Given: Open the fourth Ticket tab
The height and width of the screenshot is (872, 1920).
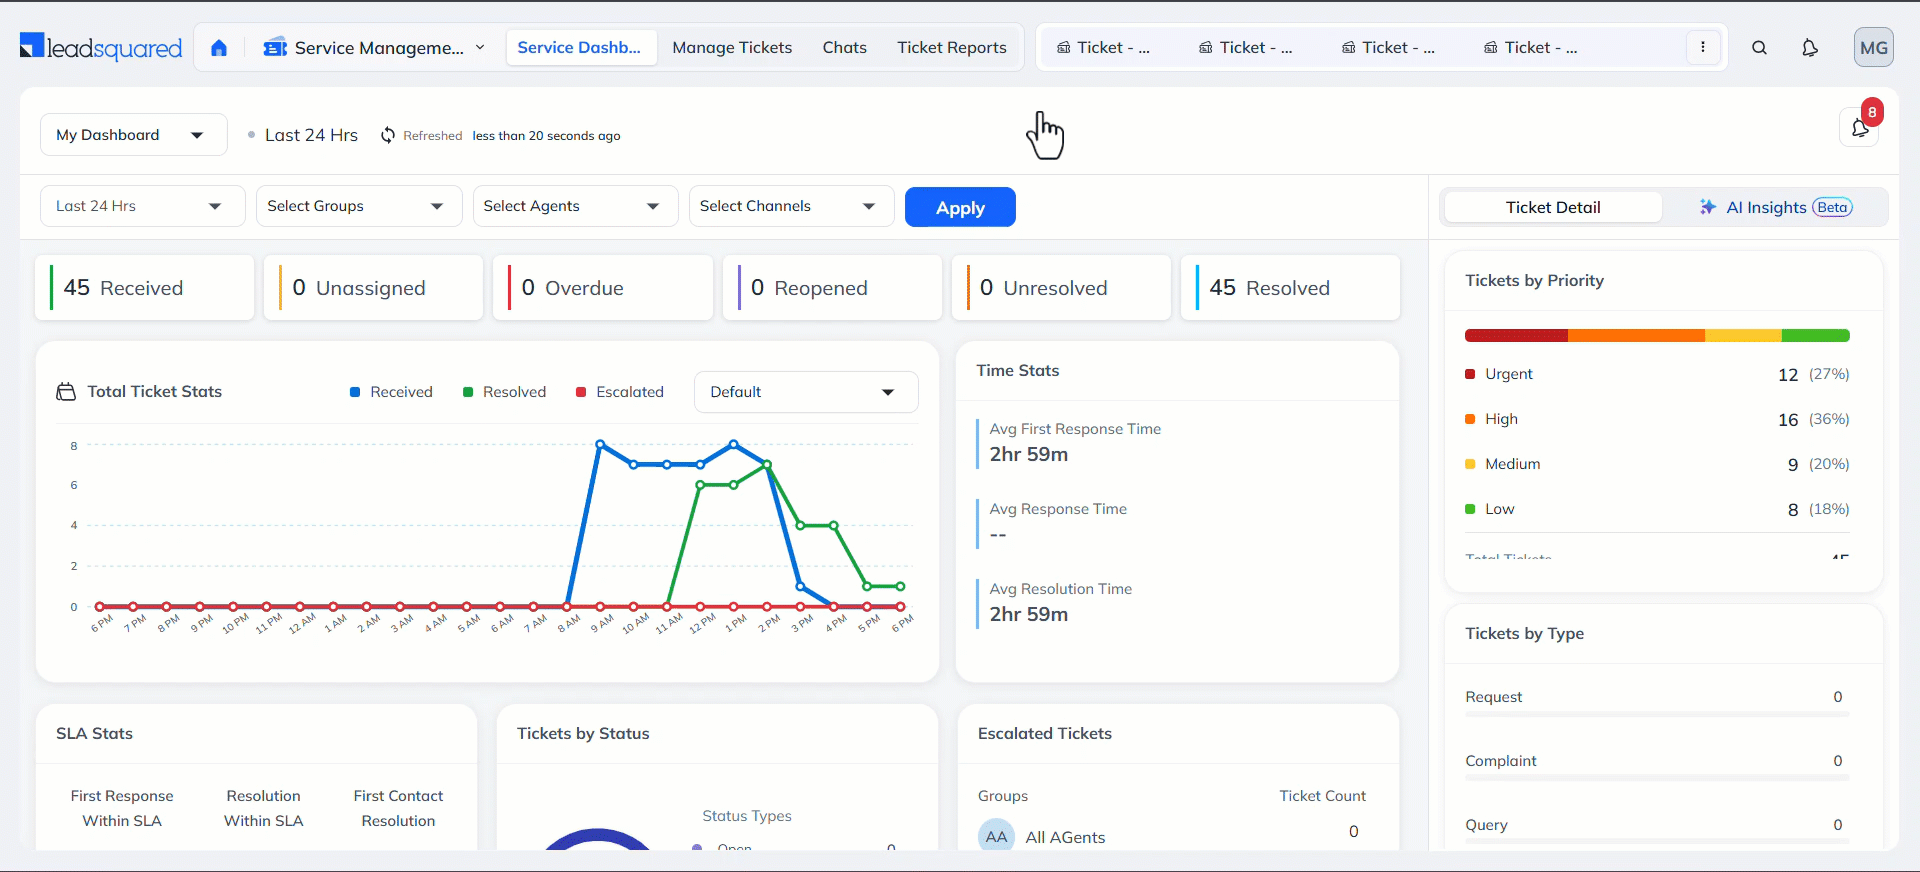Looking at the screenshot, I should [1531, 48].
